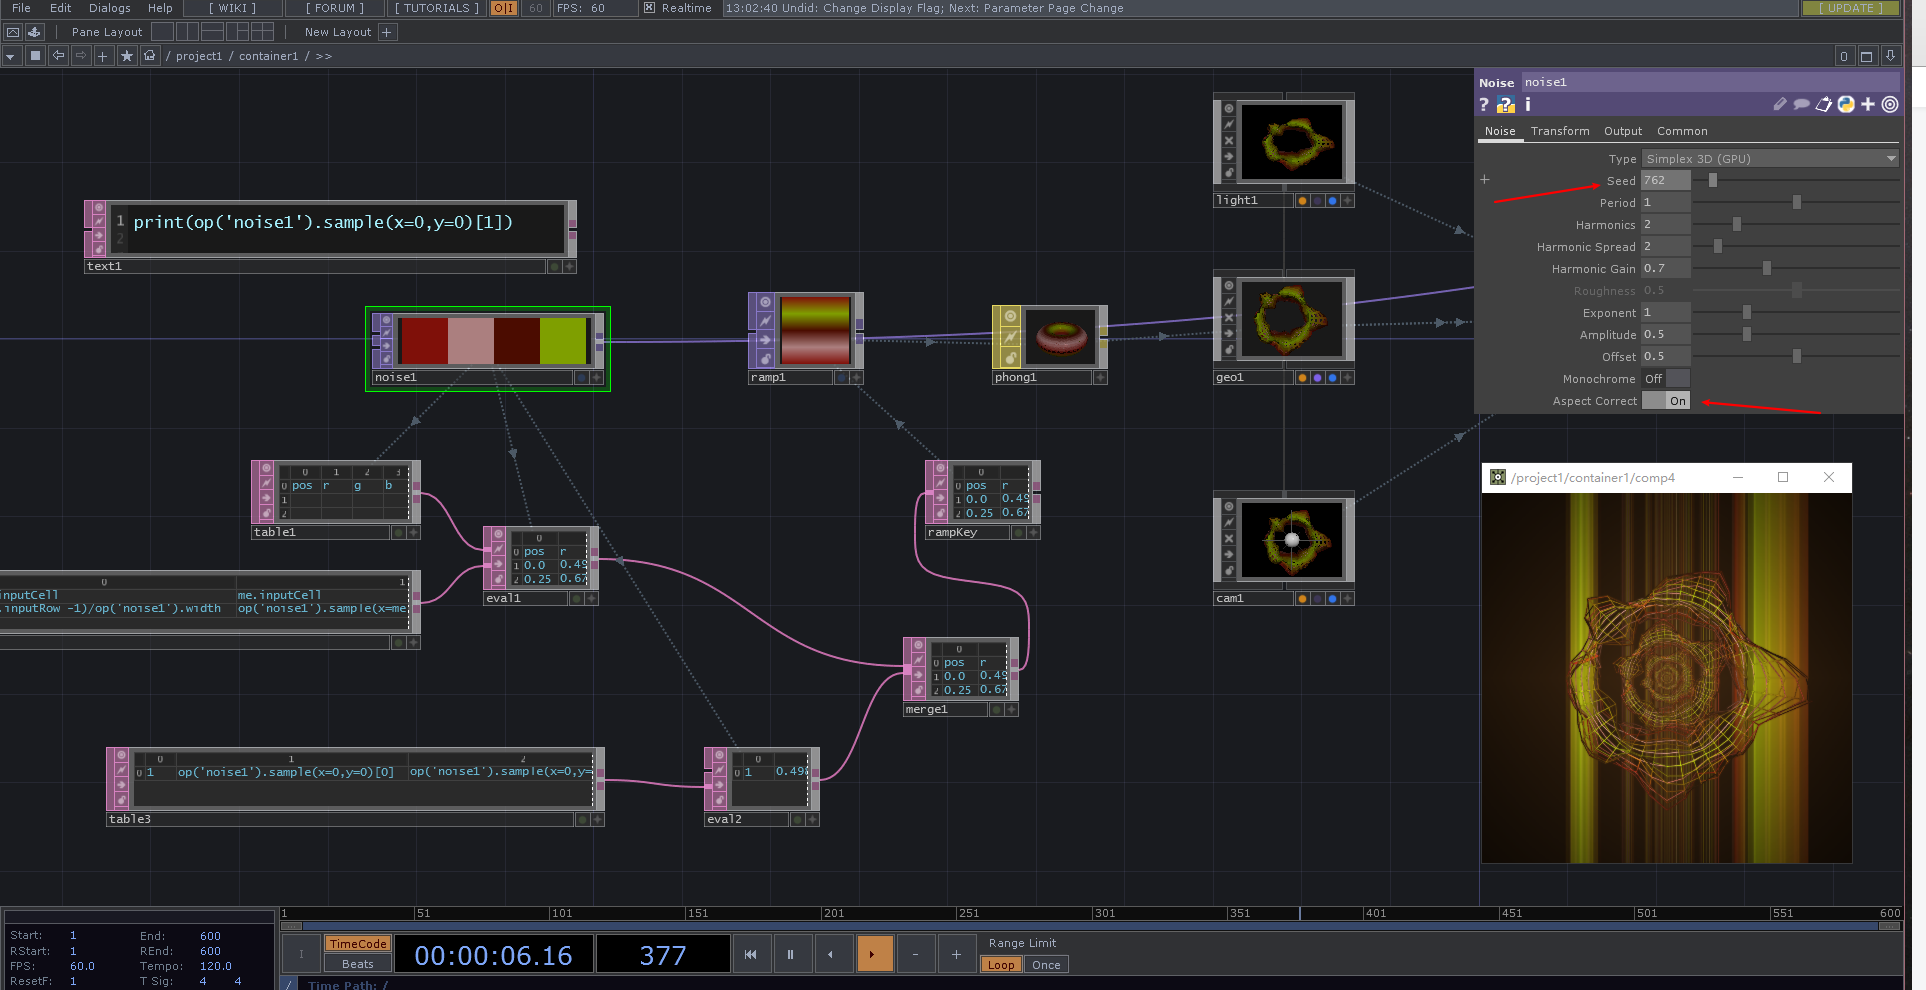Viewport: 1926px width, 990px height.
Task: Copy parameters using the clipboard icon
Action: pos(1823,104)
